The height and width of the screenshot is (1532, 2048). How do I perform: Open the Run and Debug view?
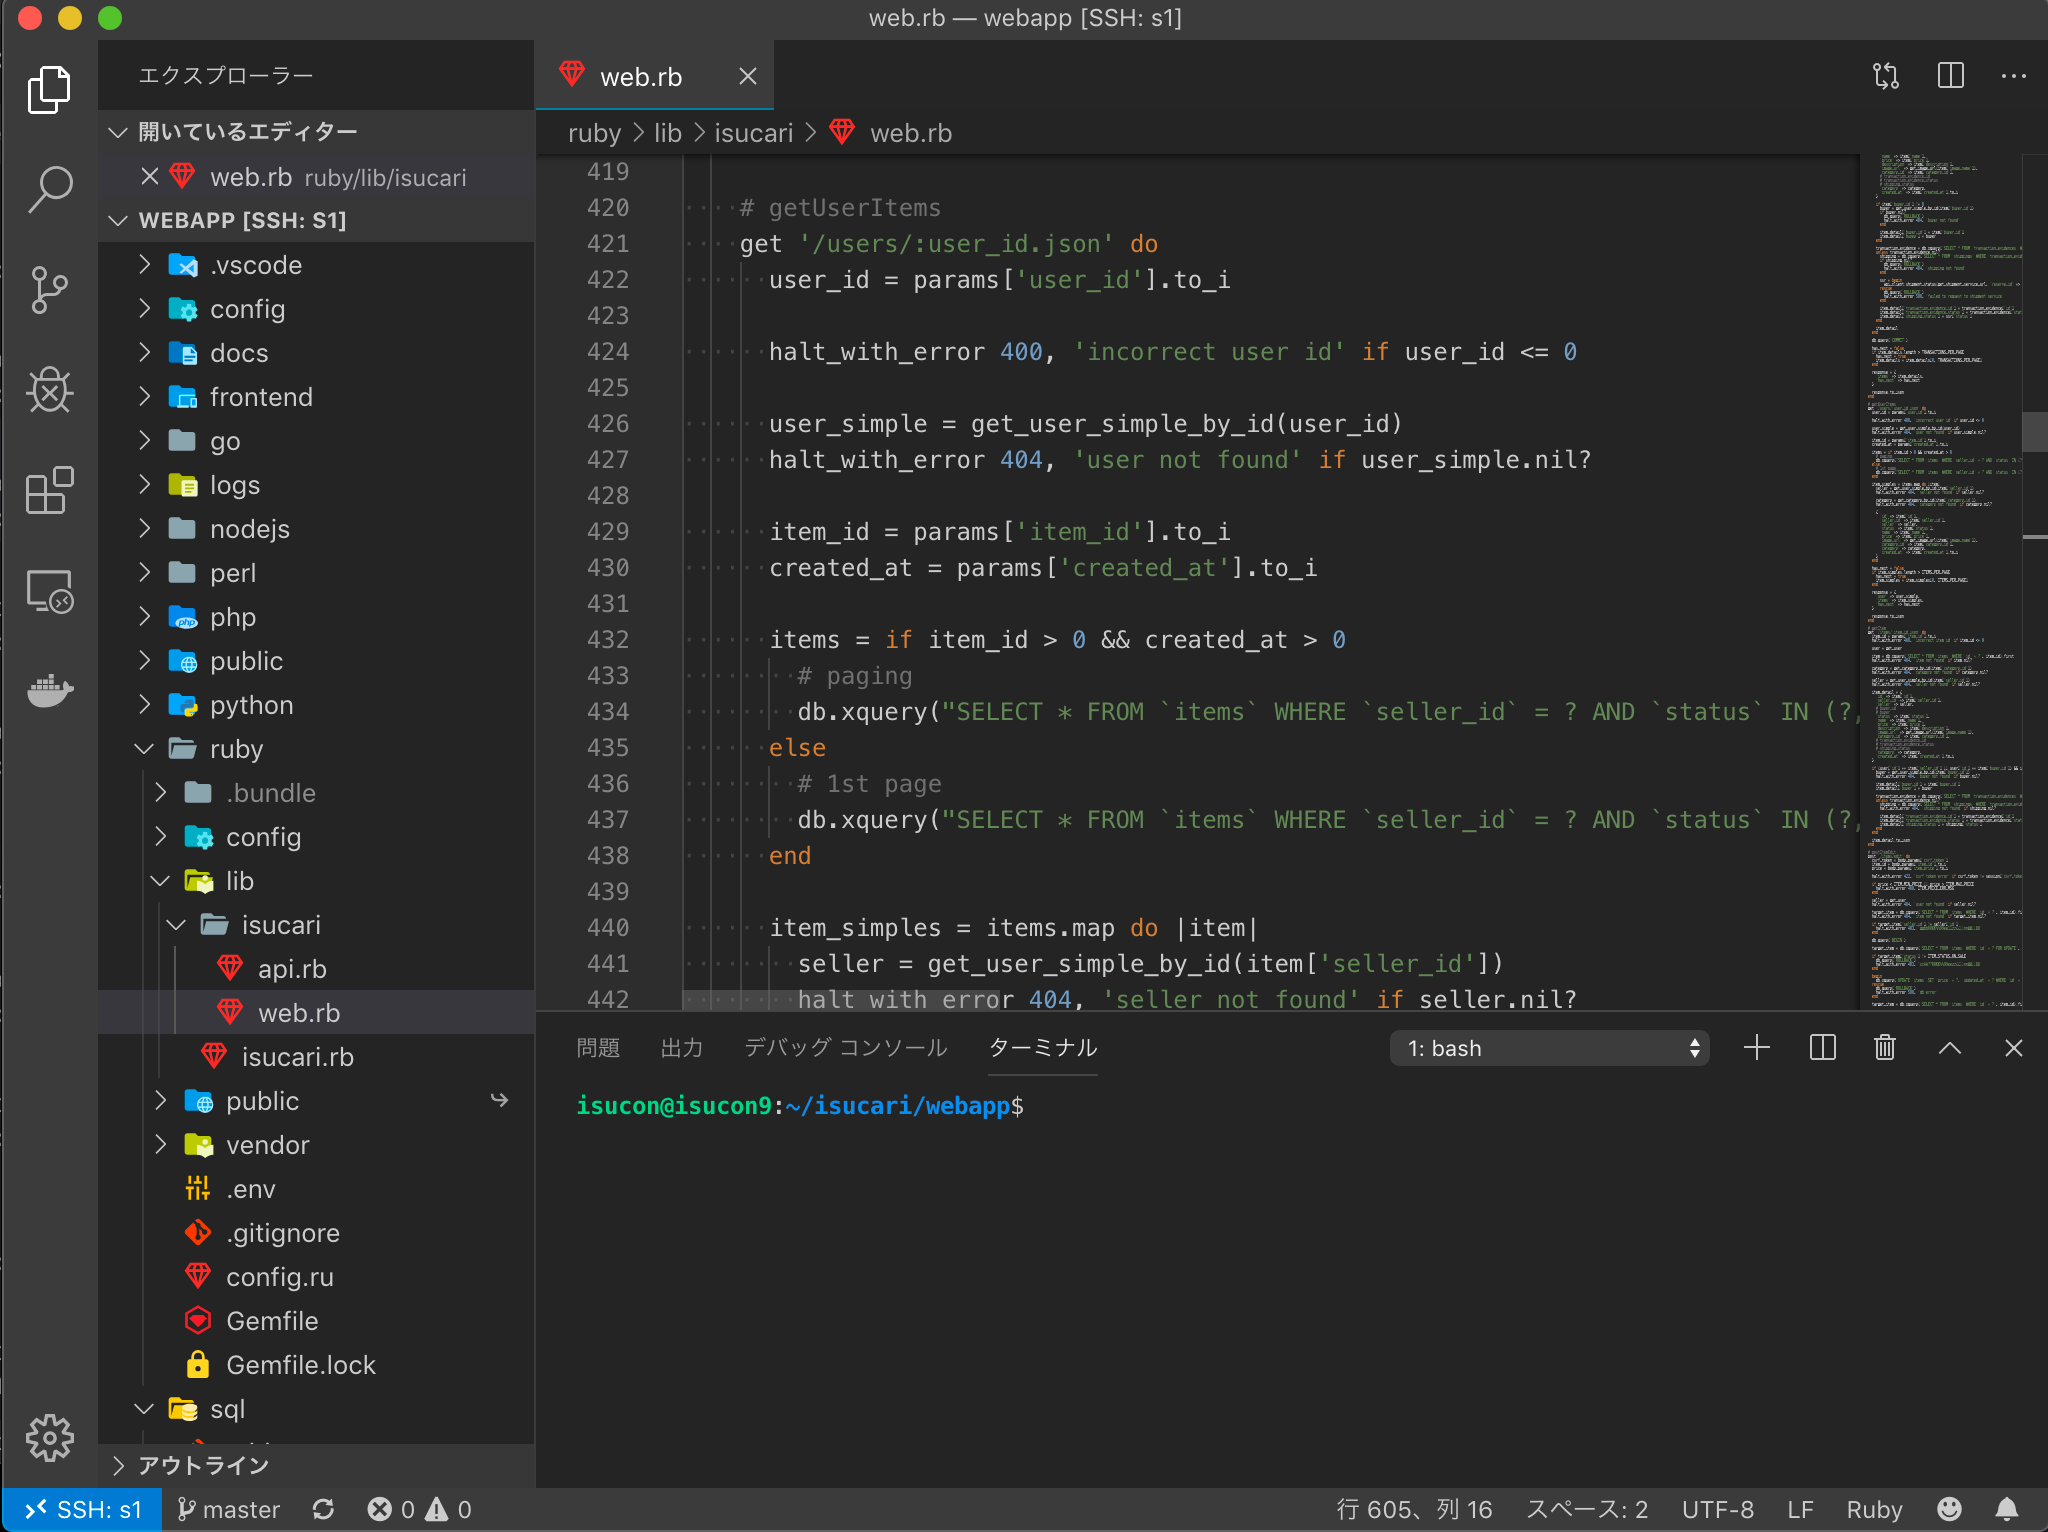click(49, 390)
